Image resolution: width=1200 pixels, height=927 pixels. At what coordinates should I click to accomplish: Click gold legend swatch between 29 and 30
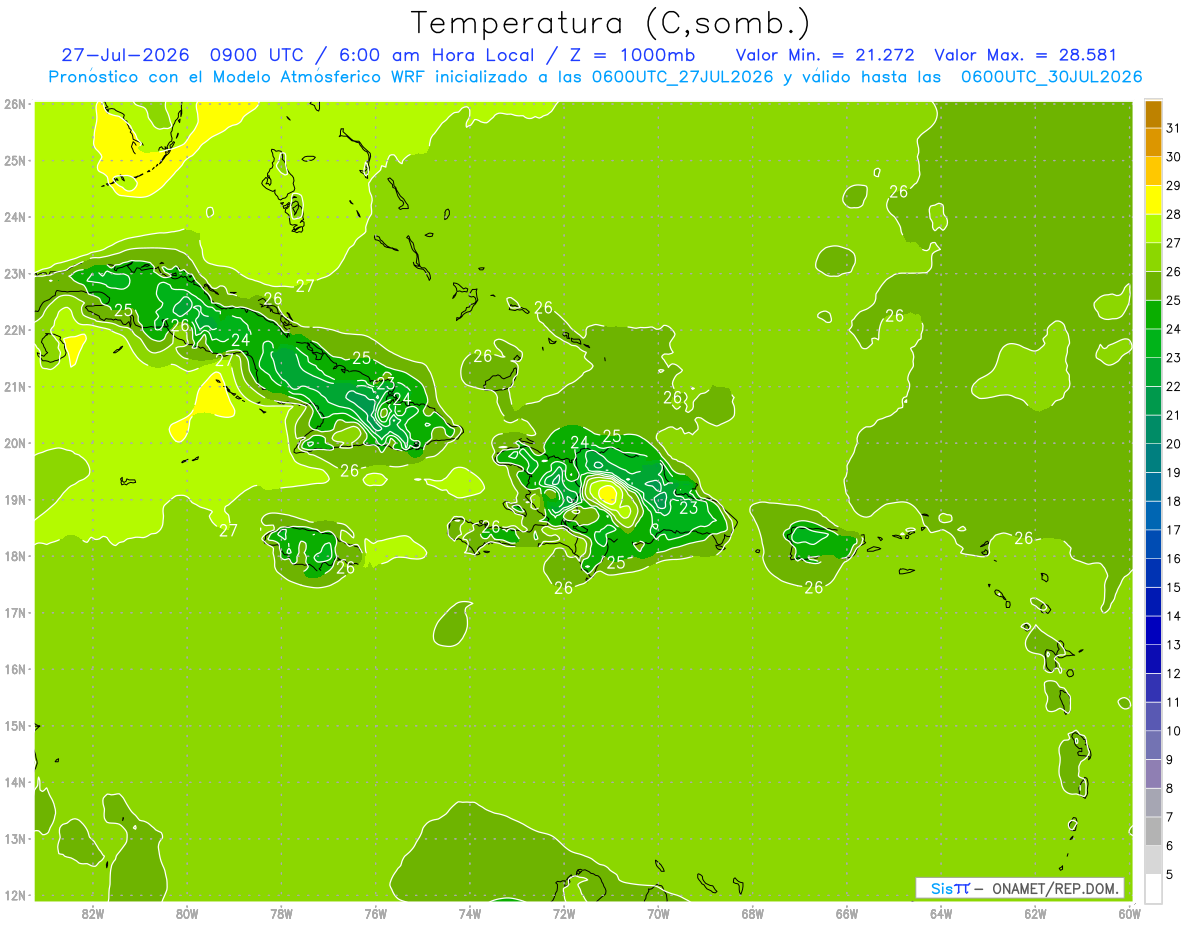(x=1153, y=171)
